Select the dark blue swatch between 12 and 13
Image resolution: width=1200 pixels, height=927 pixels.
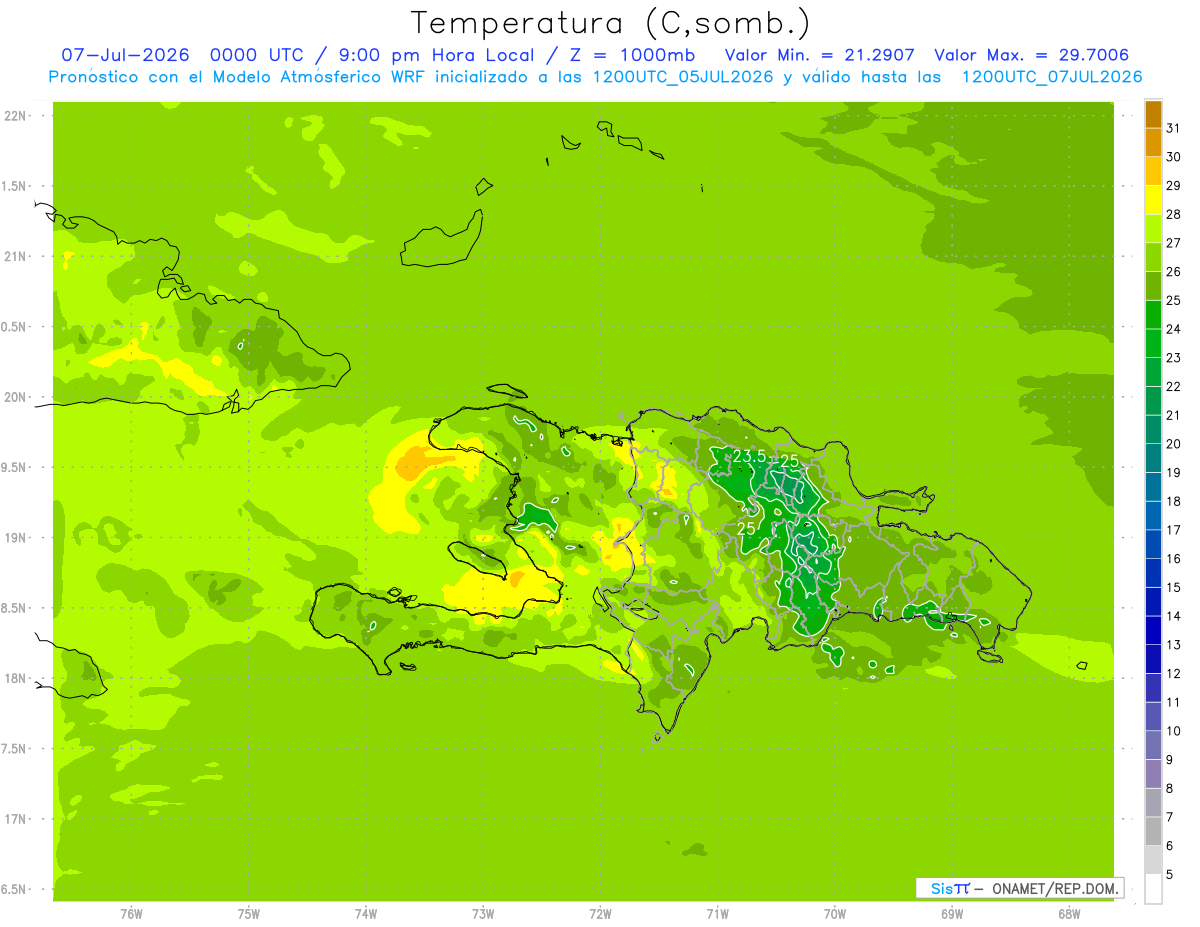(1153, 658)
